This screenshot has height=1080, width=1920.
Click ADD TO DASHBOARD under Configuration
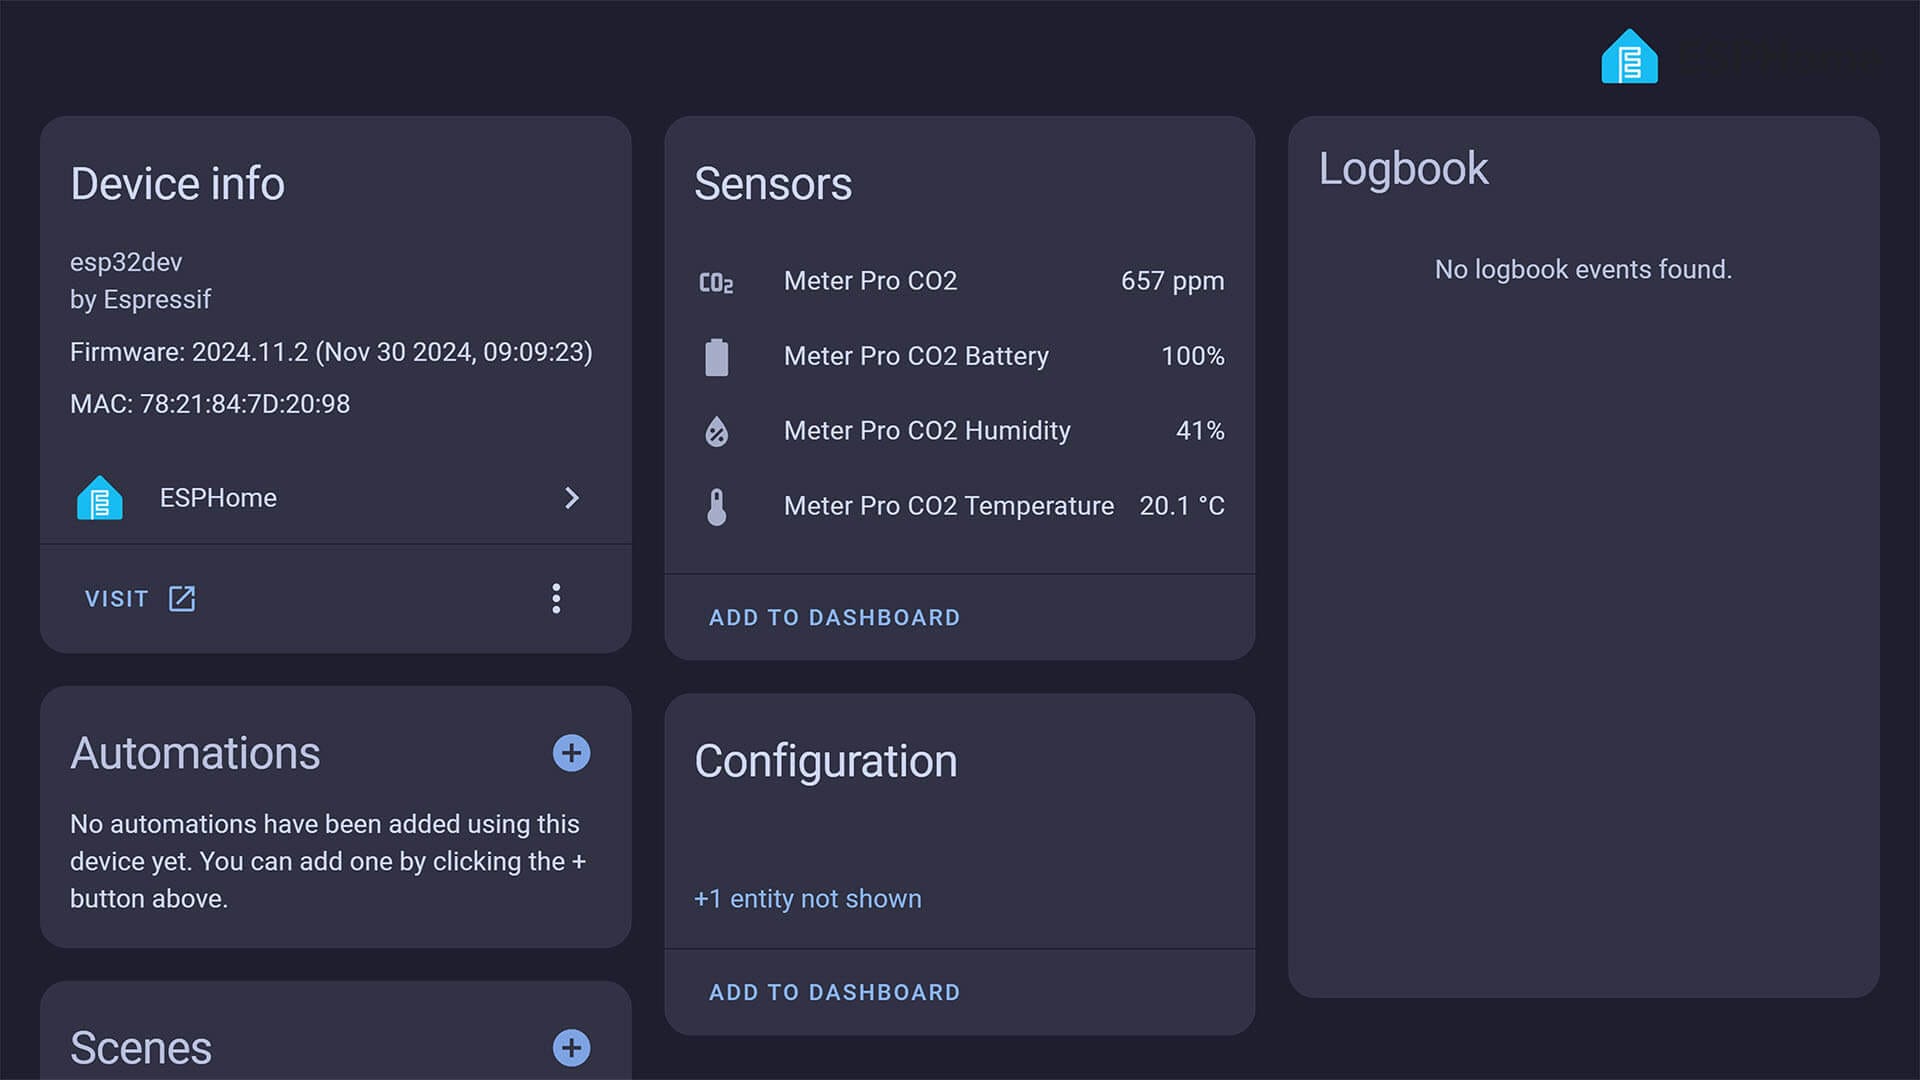[834, 992]
